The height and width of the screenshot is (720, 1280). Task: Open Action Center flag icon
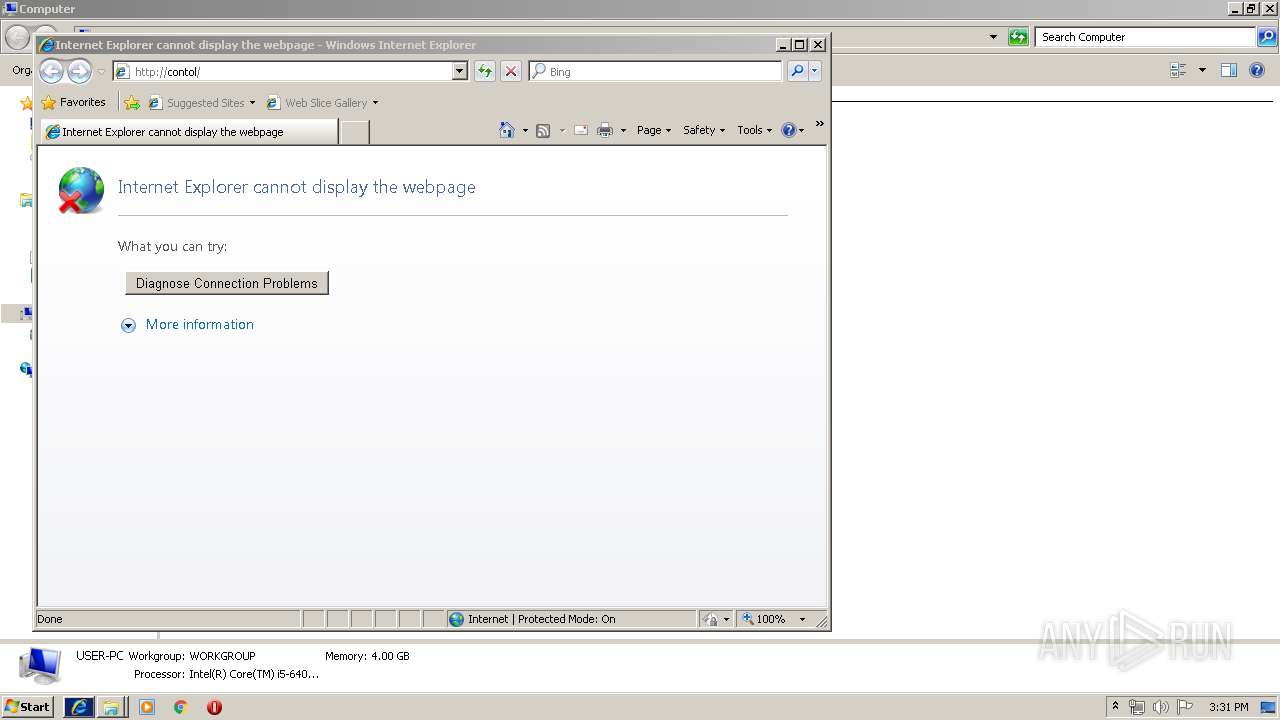1185,706
